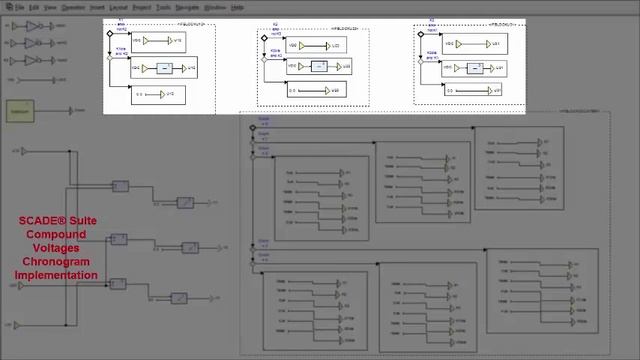
Task: Select the subtraction operator box in the rightmost highlighted if-block
Action: (475, 68)
